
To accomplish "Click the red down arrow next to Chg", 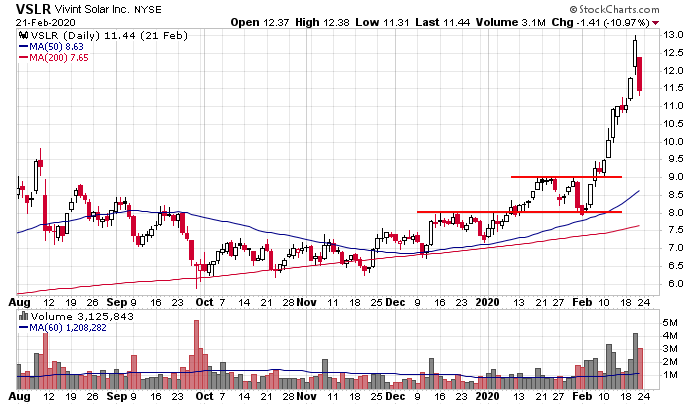I will [x=655, y=23].
